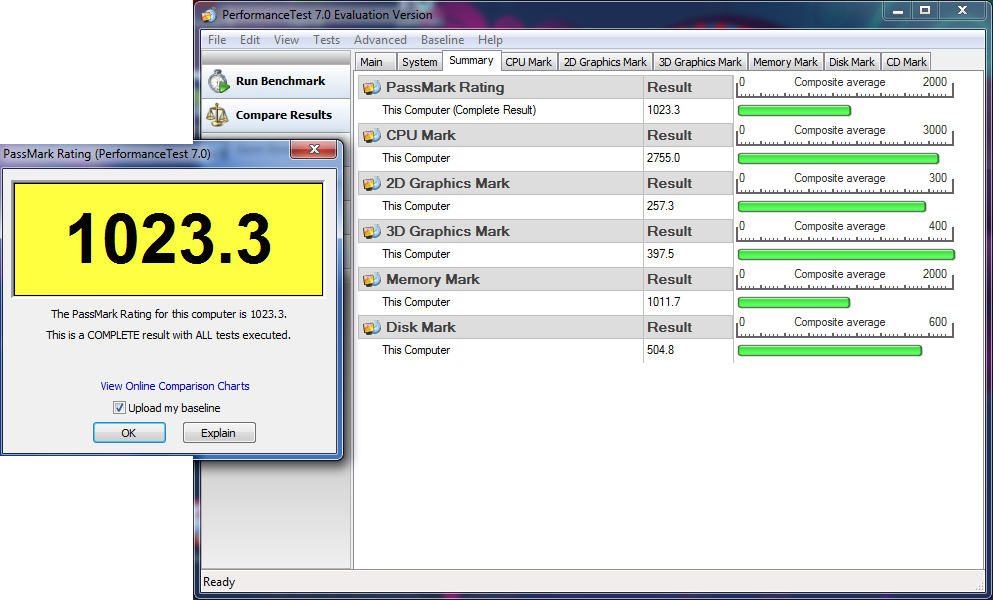Open the Edit menu

(x=250, y=40)
